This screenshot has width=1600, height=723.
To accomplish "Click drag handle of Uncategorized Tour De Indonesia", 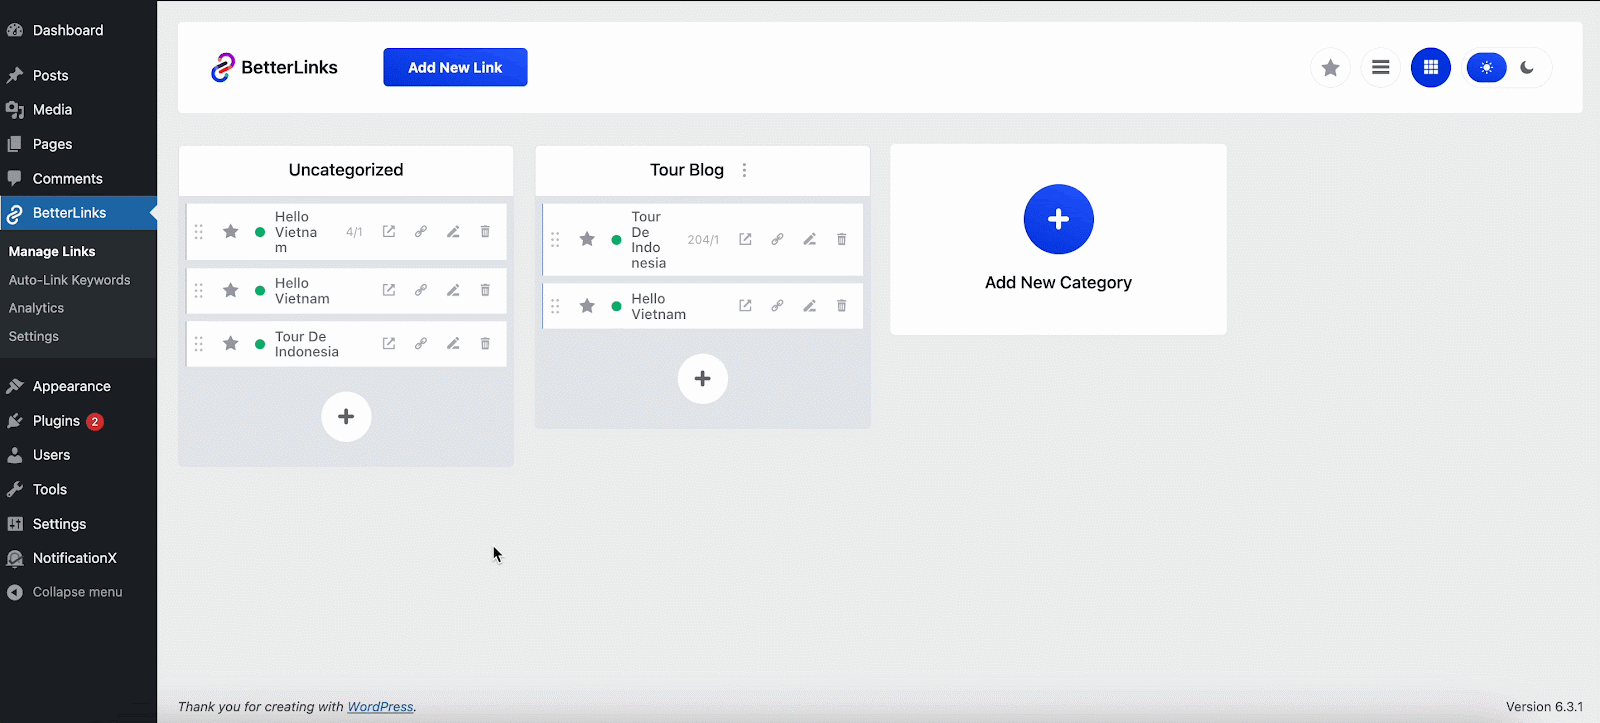I will coord(198,344).
